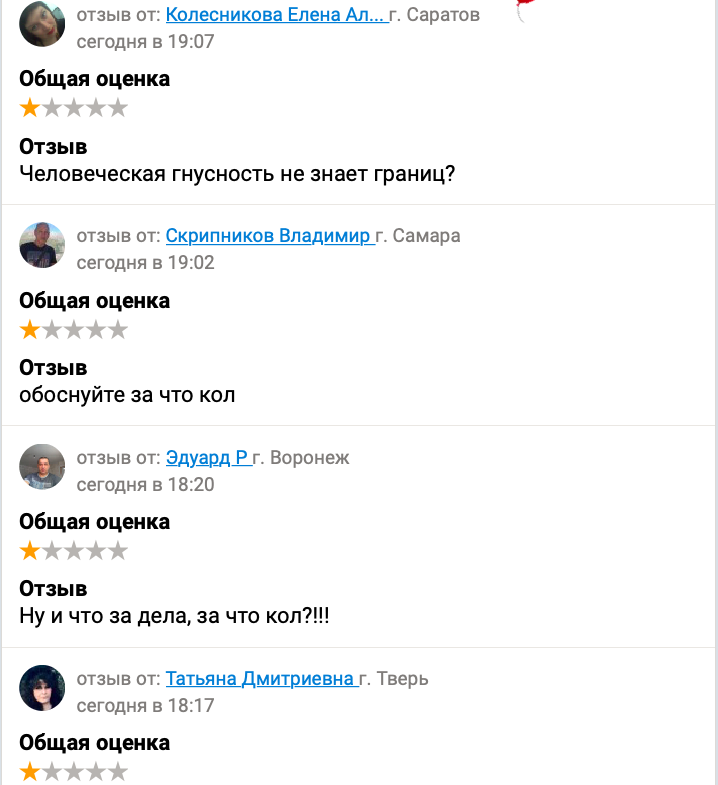Open Эдуард Р profile link

tap(207, 458)
